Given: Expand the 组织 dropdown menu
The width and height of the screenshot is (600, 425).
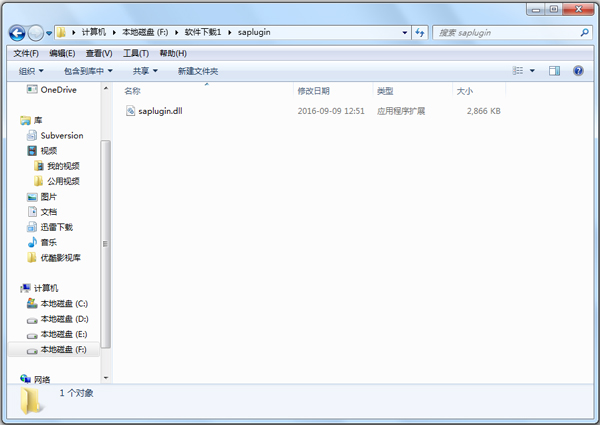Looking at the screenshot, I should [x=31, y=71].
